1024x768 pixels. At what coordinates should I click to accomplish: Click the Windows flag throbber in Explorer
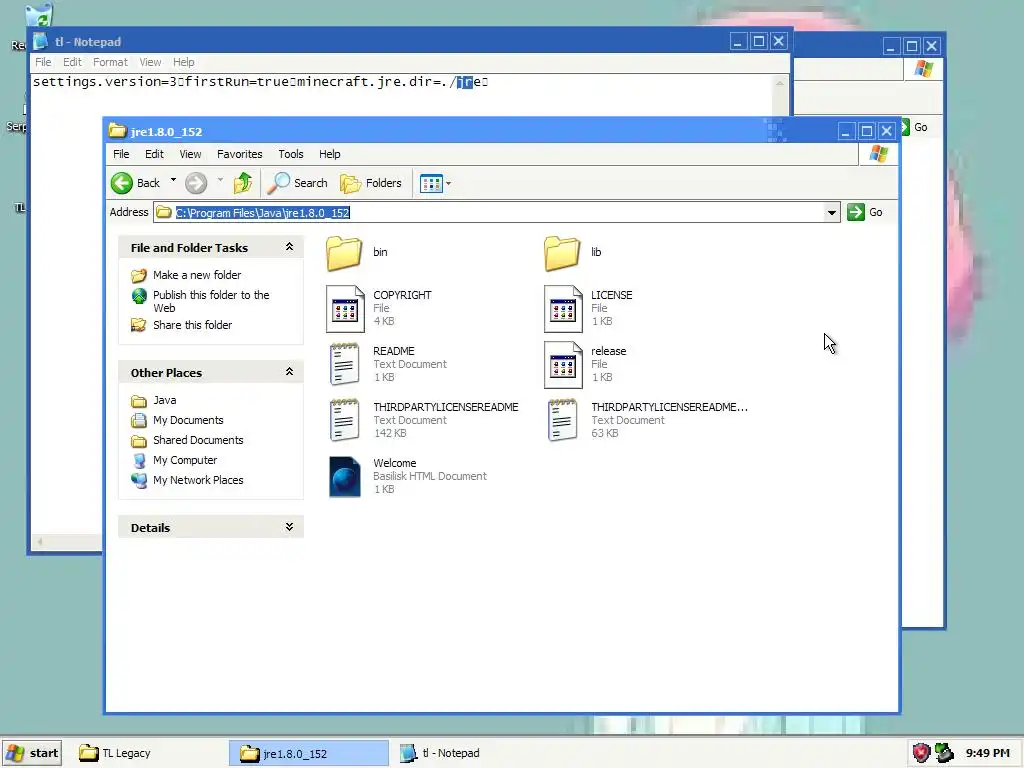[x=878, y=154]
